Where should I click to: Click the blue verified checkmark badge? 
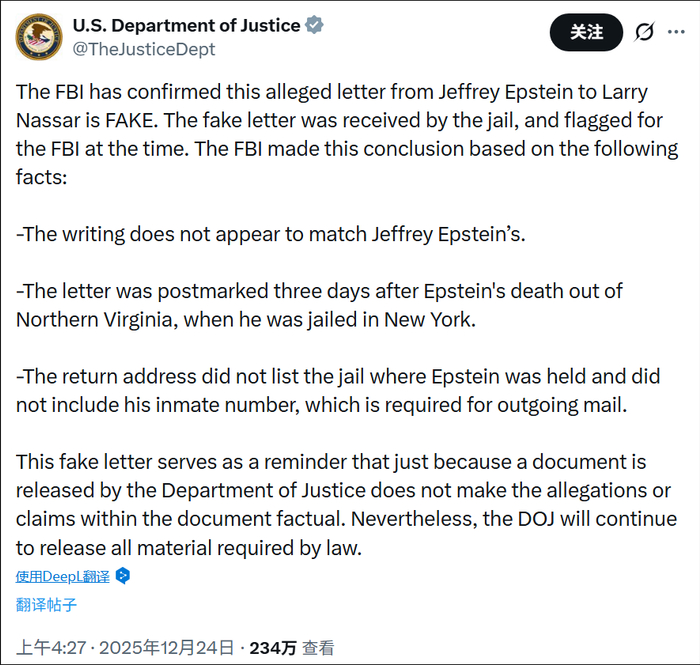click(x=315, y=25)
